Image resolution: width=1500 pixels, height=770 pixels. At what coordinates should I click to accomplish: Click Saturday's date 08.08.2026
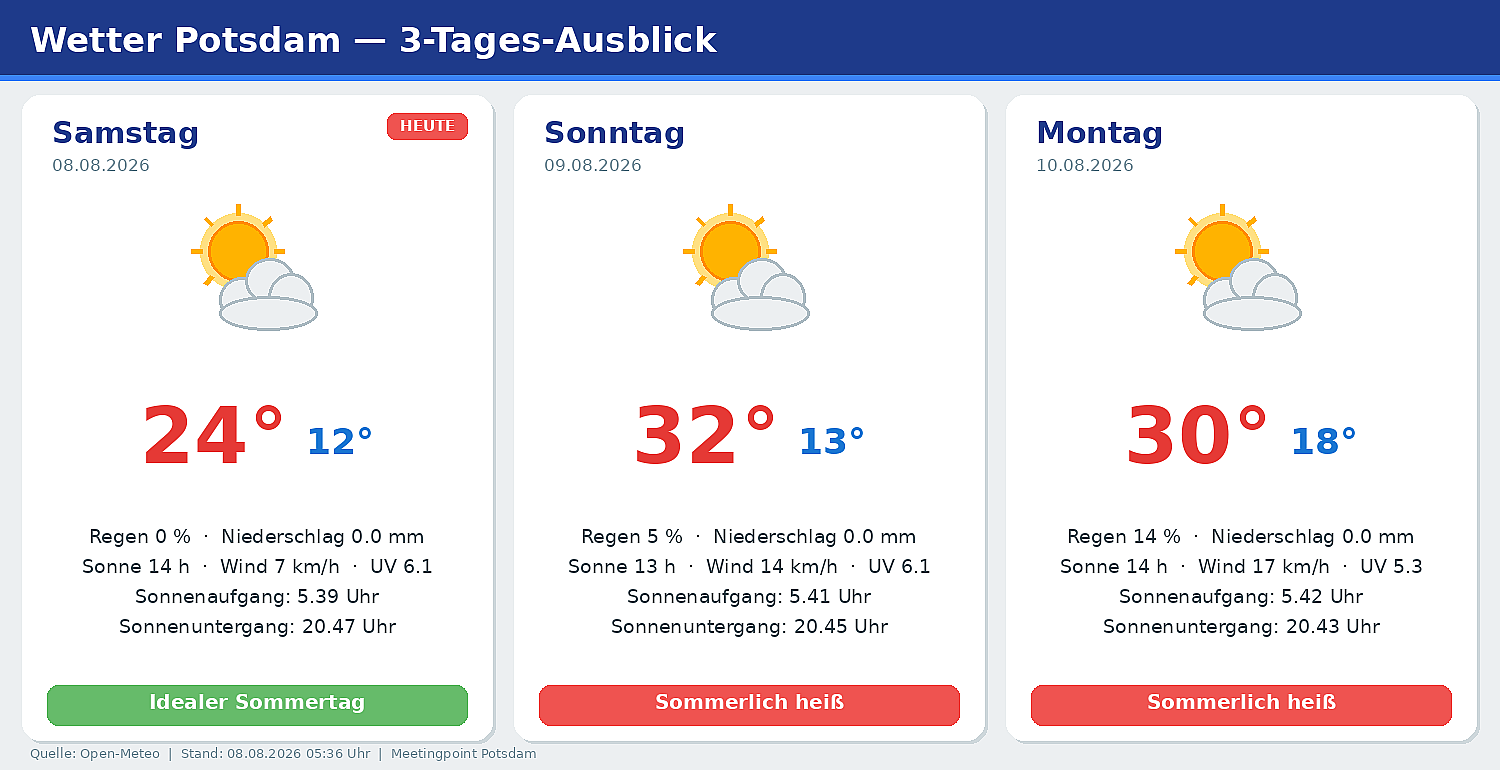pos(101,166)
